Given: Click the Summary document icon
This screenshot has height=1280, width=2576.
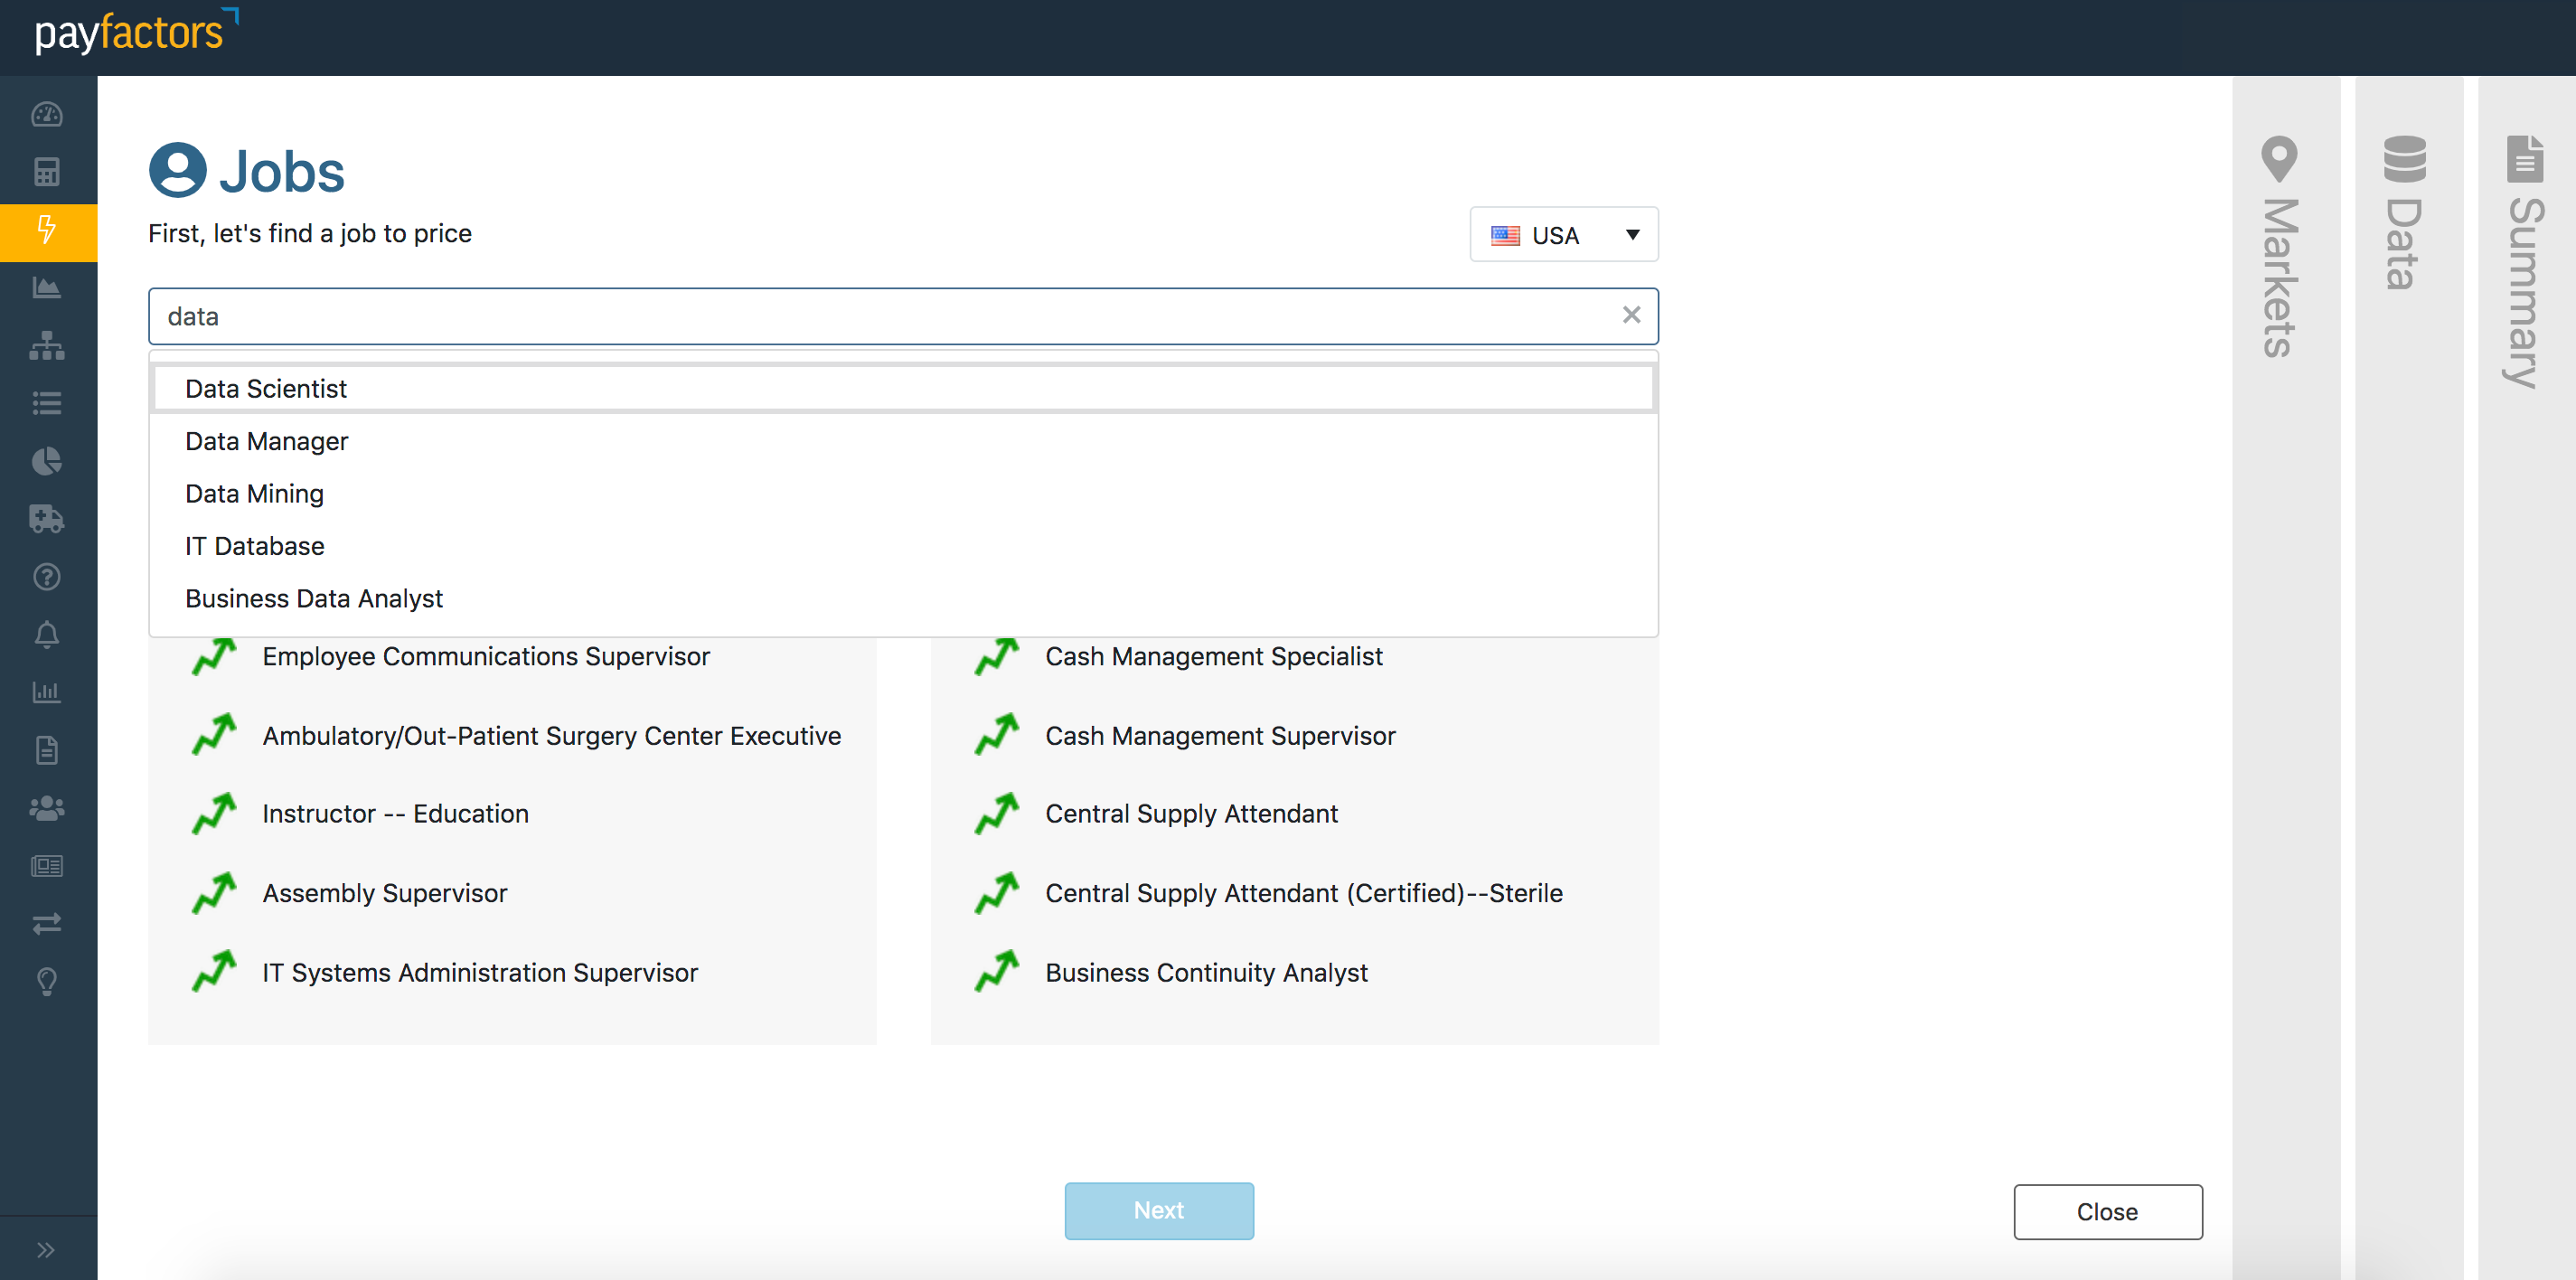Looking at the screenshot, I should pos(2525,159).
